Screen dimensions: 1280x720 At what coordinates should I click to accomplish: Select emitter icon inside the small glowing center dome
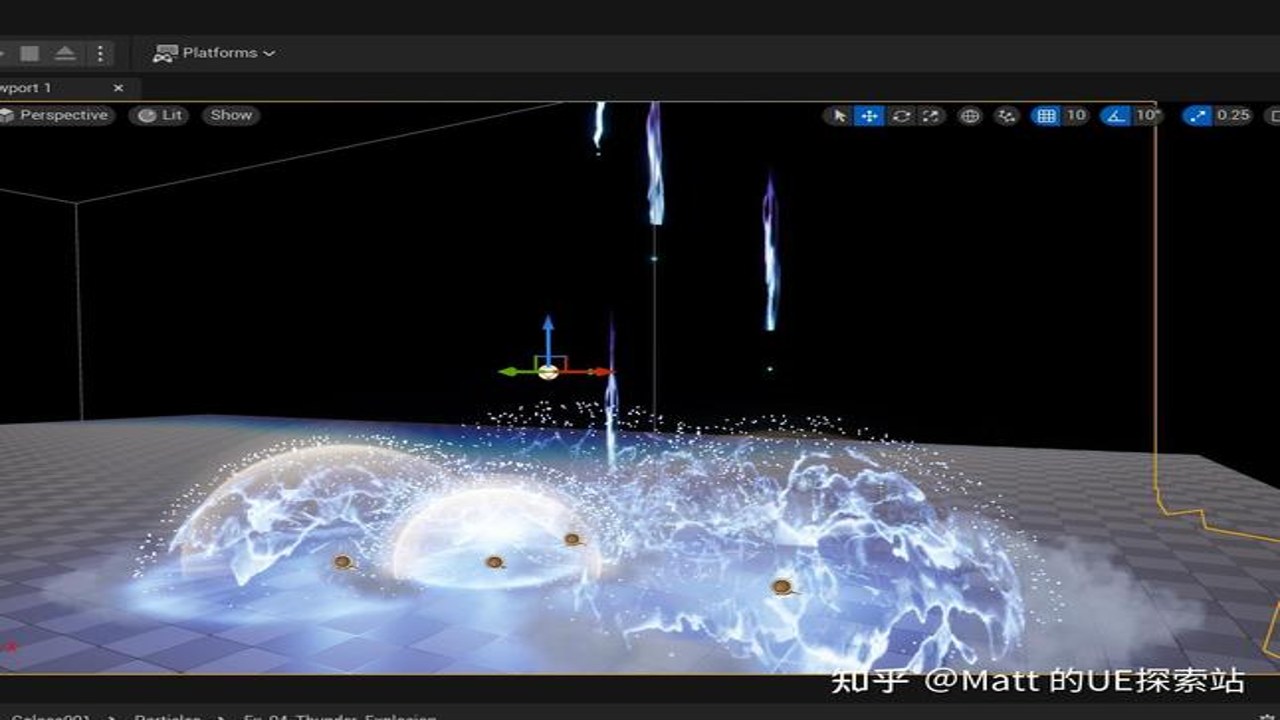[x=495, y=562]
